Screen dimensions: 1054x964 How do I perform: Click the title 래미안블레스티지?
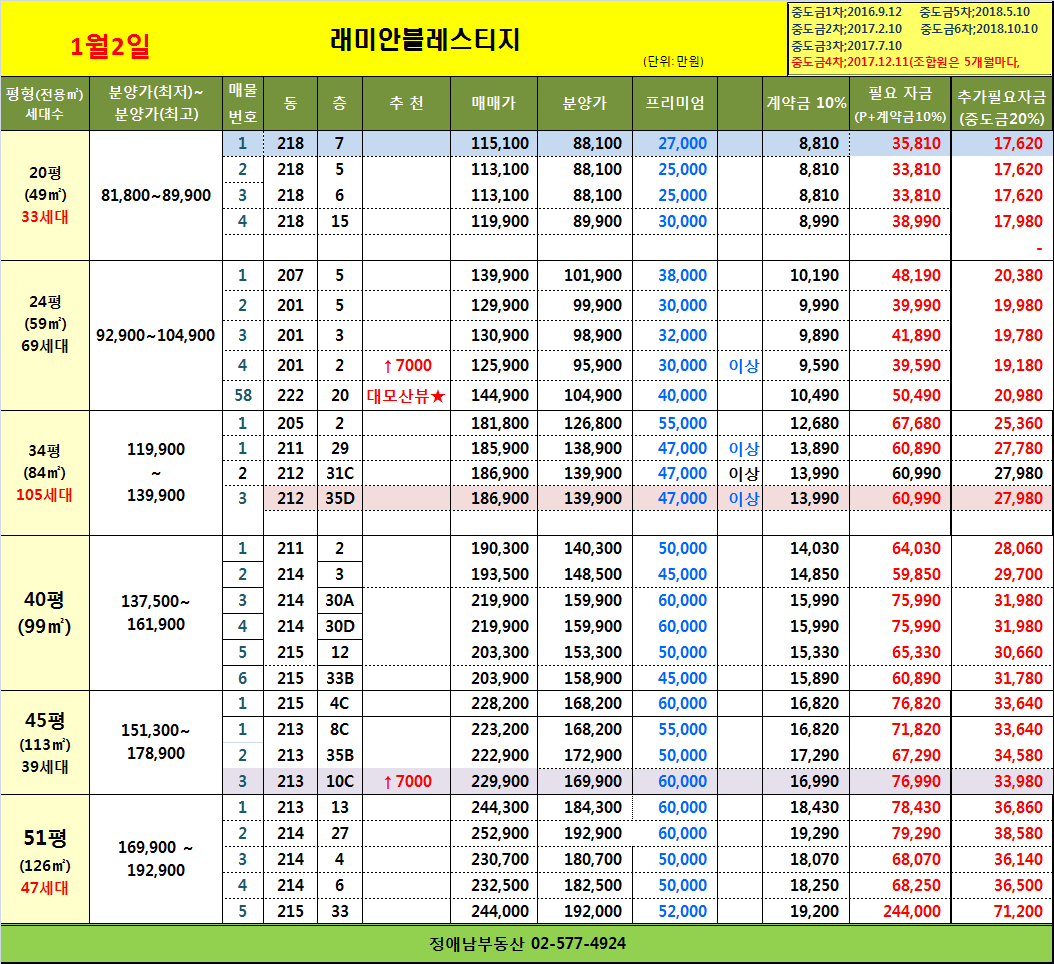point(425,40)
